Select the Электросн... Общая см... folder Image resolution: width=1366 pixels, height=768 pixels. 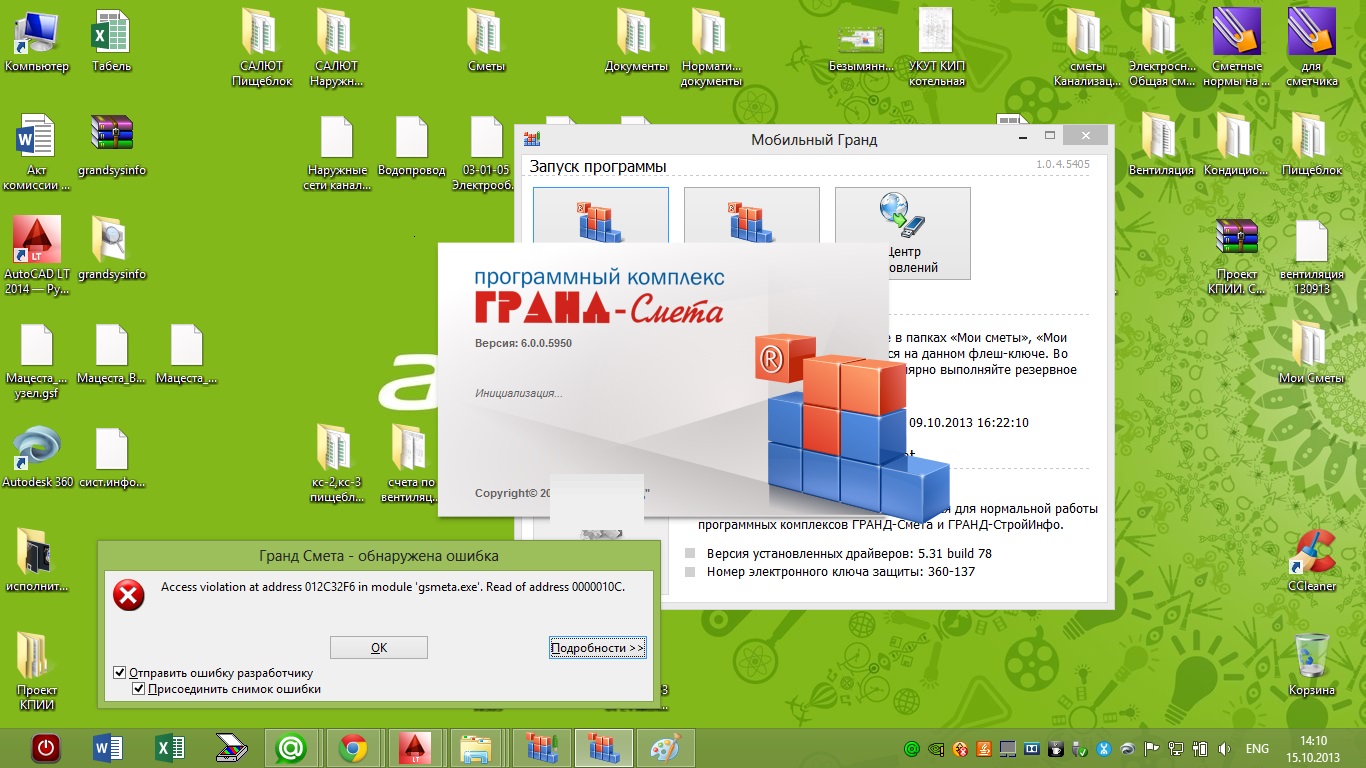(x=1161, y=48)
